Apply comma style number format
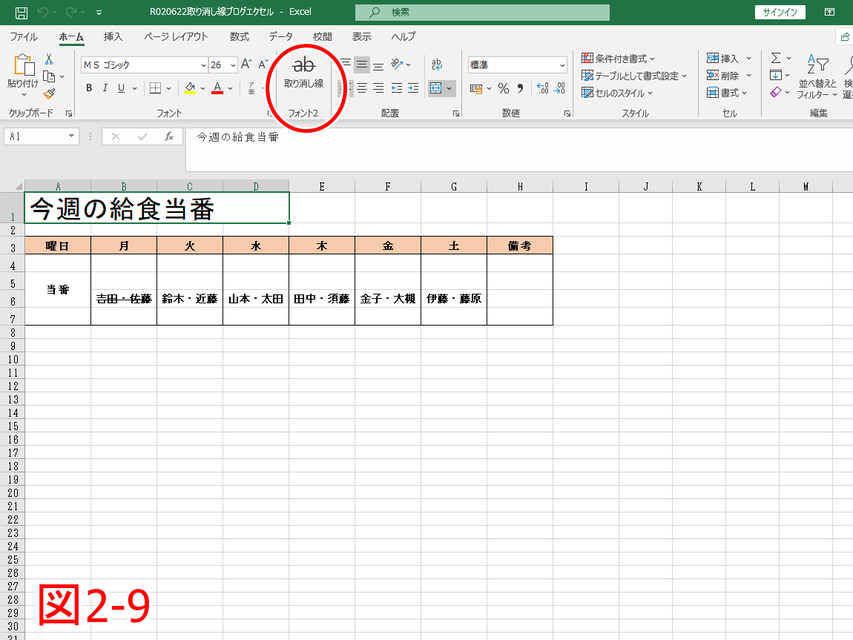 click(521, 88)
